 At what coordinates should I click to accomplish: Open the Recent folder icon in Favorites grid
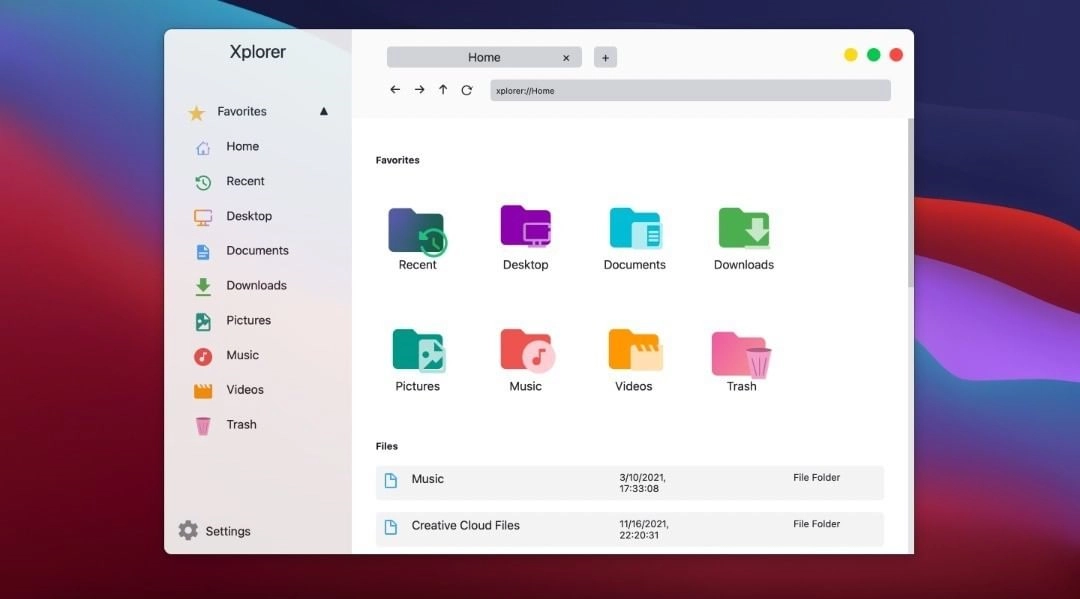[x=417, y=230]
